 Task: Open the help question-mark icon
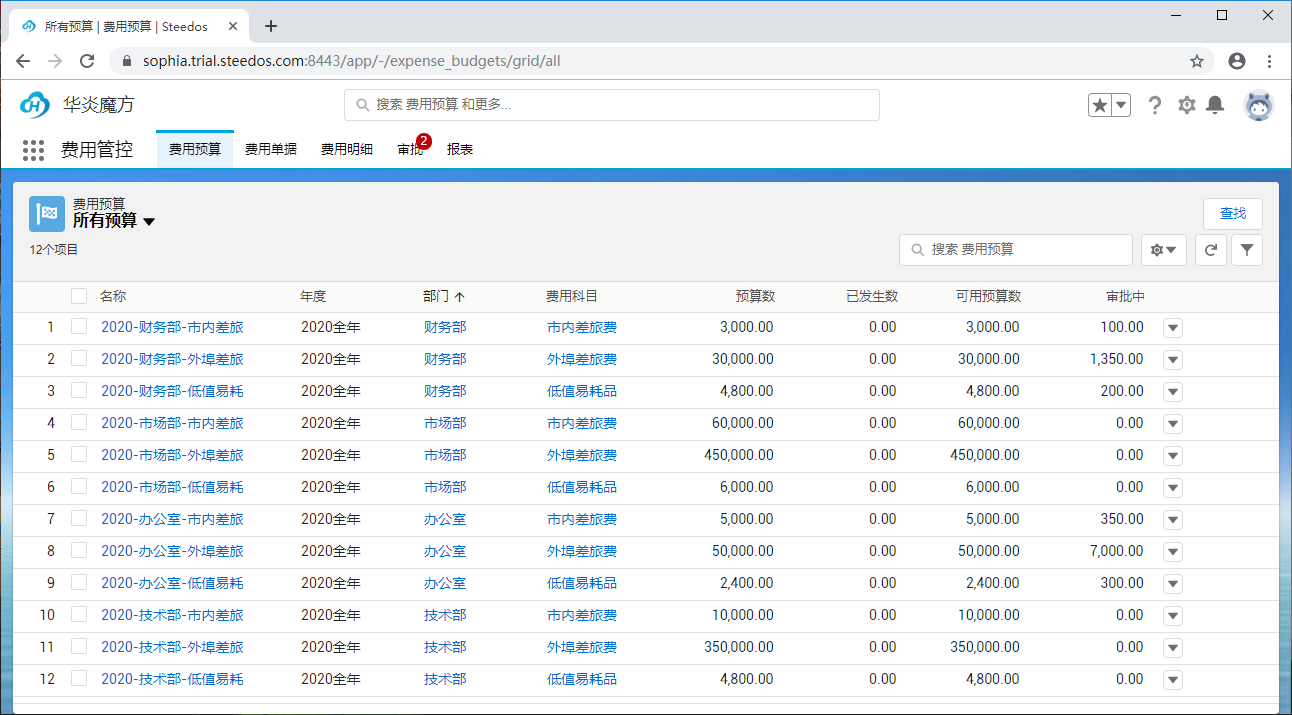pos(1155,104)
